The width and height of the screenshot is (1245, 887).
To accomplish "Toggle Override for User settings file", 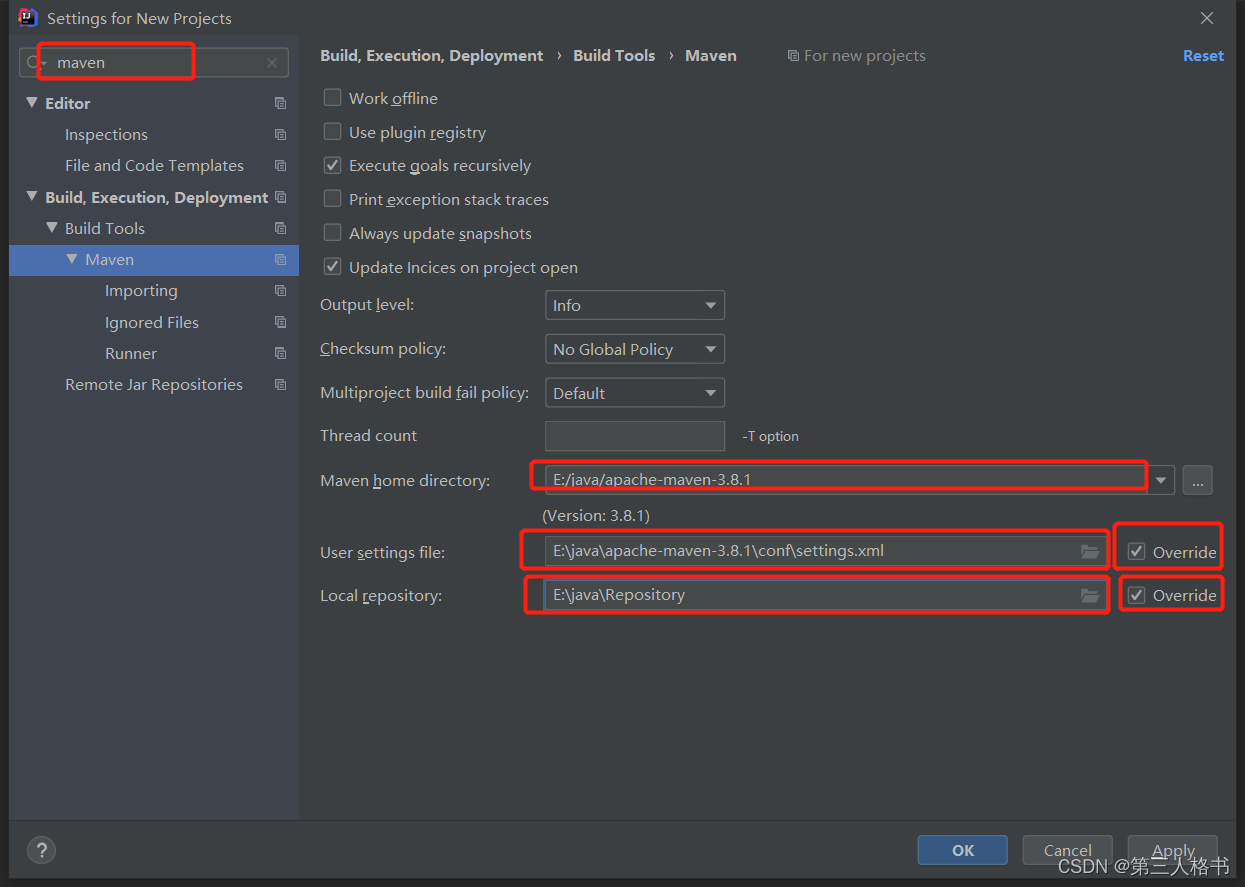I will tap(1137, 551).
